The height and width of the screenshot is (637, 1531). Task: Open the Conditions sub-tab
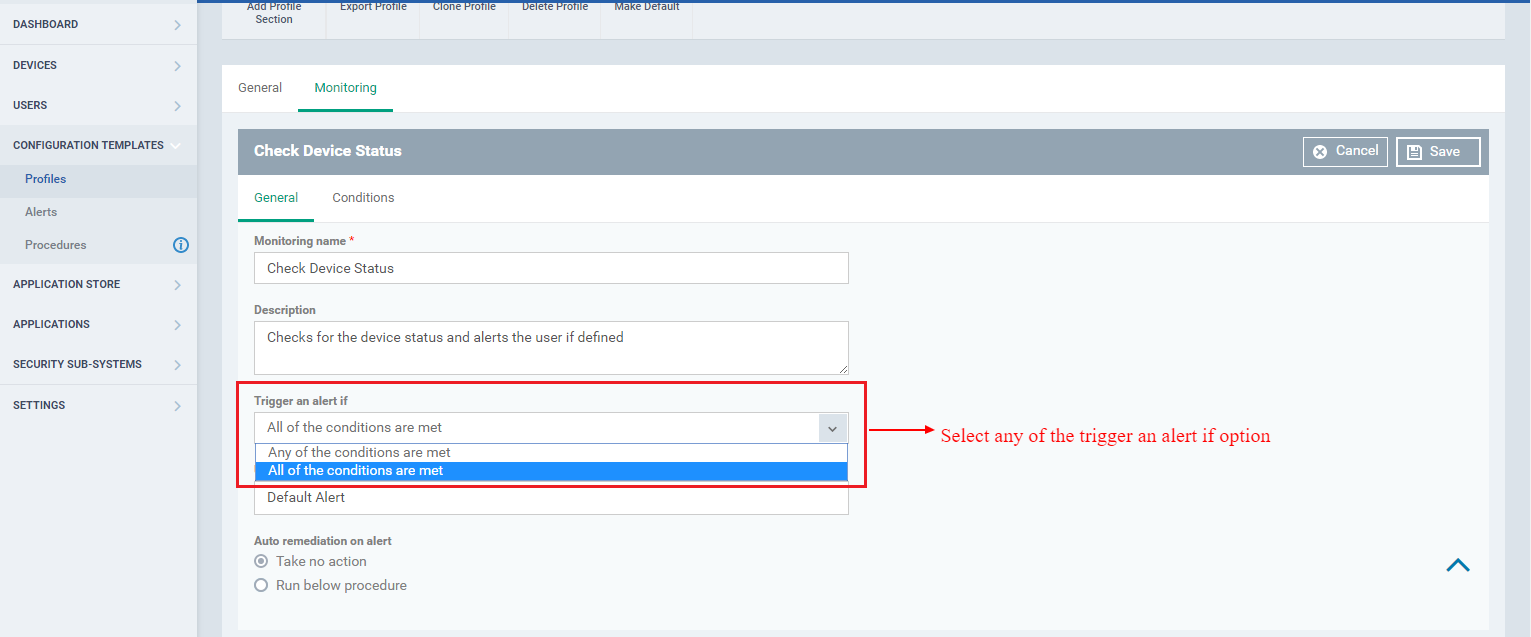[363, 198]
